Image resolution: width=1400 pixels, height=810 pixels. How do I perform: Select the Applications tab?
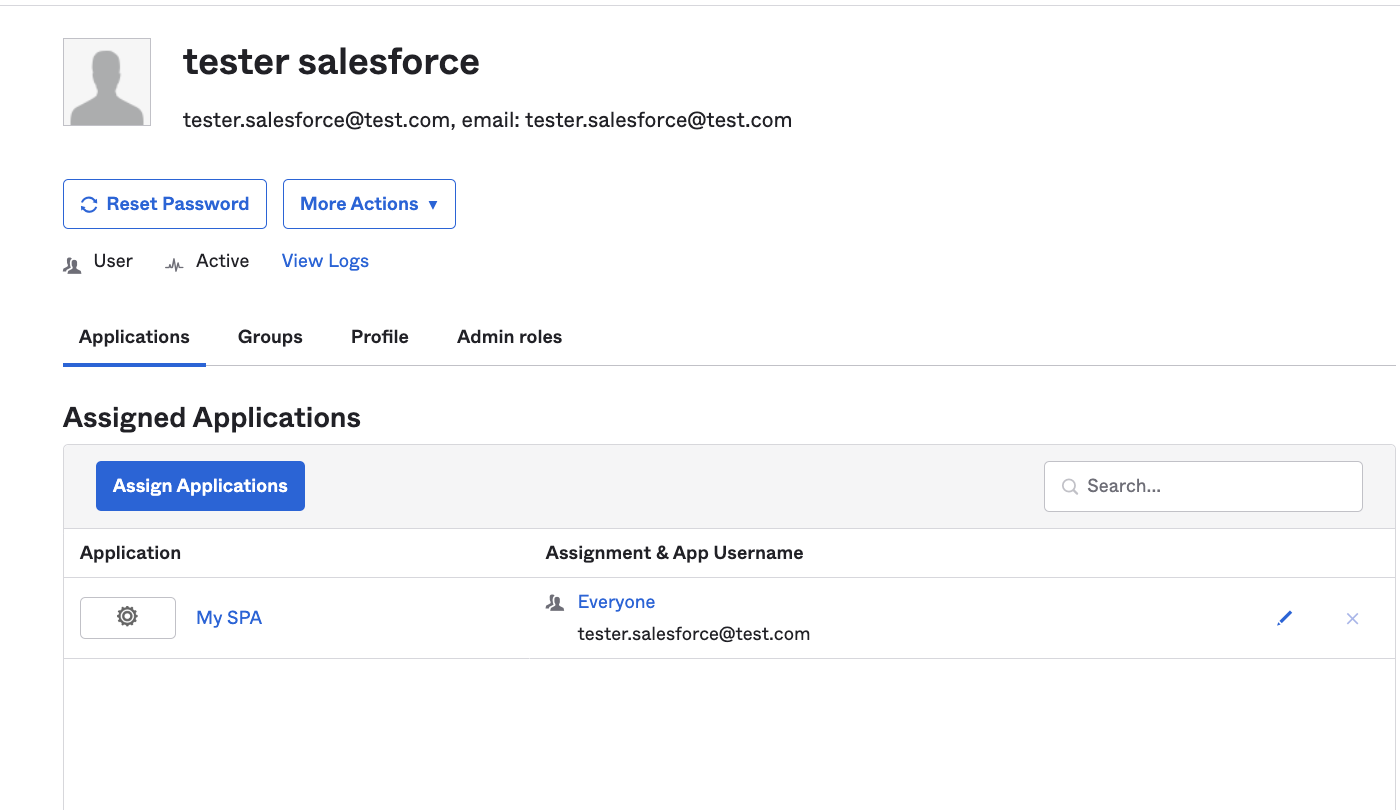tap(134, 337)
